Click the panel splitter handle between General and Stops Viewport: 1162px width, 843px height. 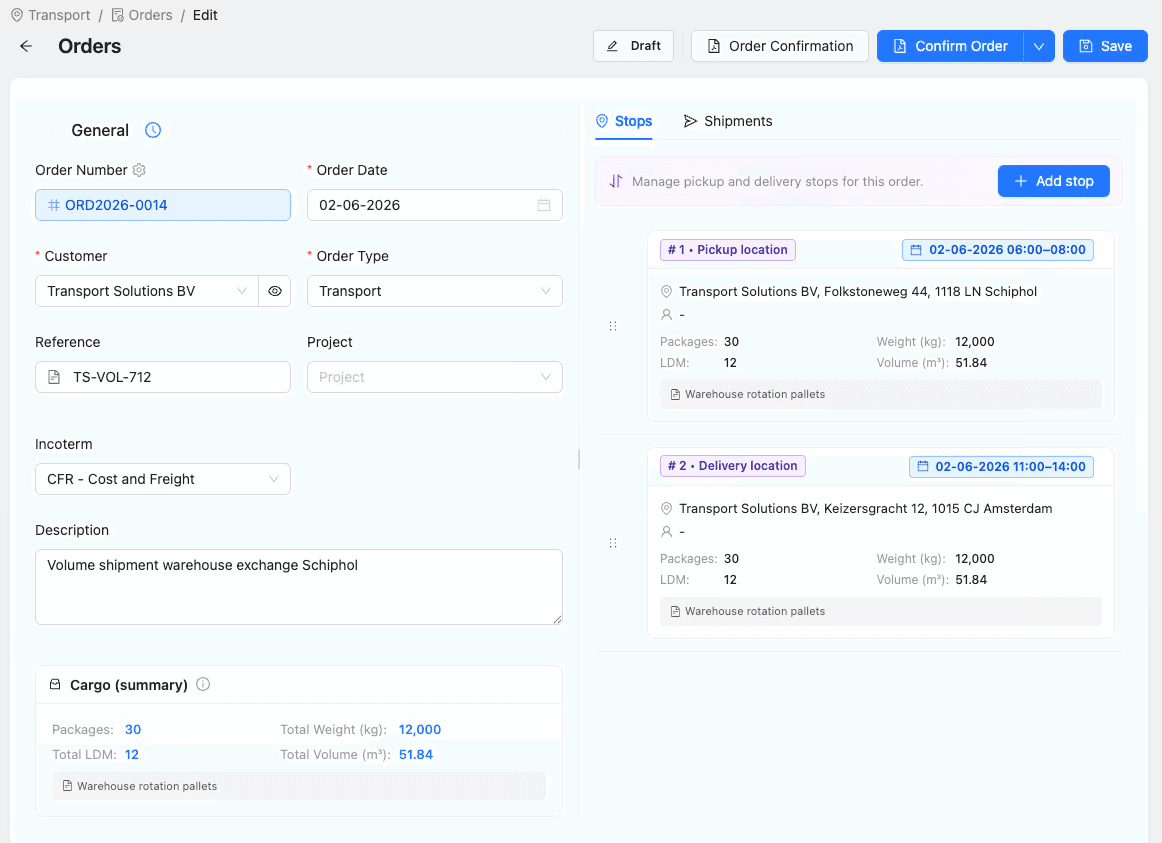[579, 459]
